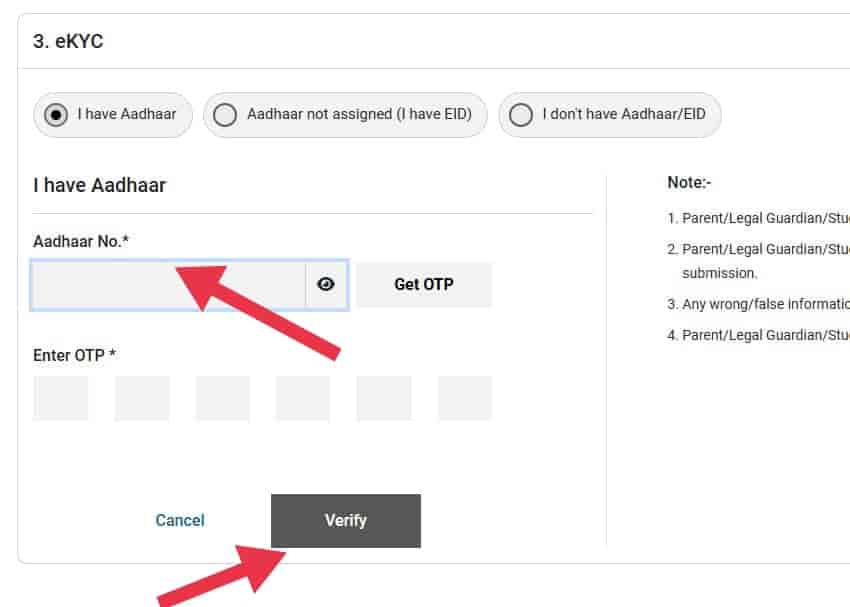Click note 4 Parent/Legal Guardian text
850x607 pixels.
[758, 335]
